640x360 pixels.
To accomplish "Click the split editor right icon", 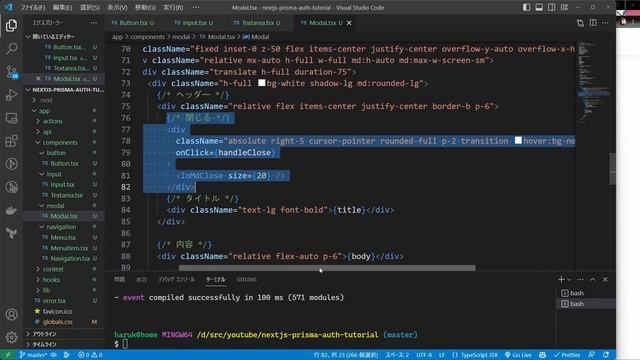I will (x=593, y=23).
